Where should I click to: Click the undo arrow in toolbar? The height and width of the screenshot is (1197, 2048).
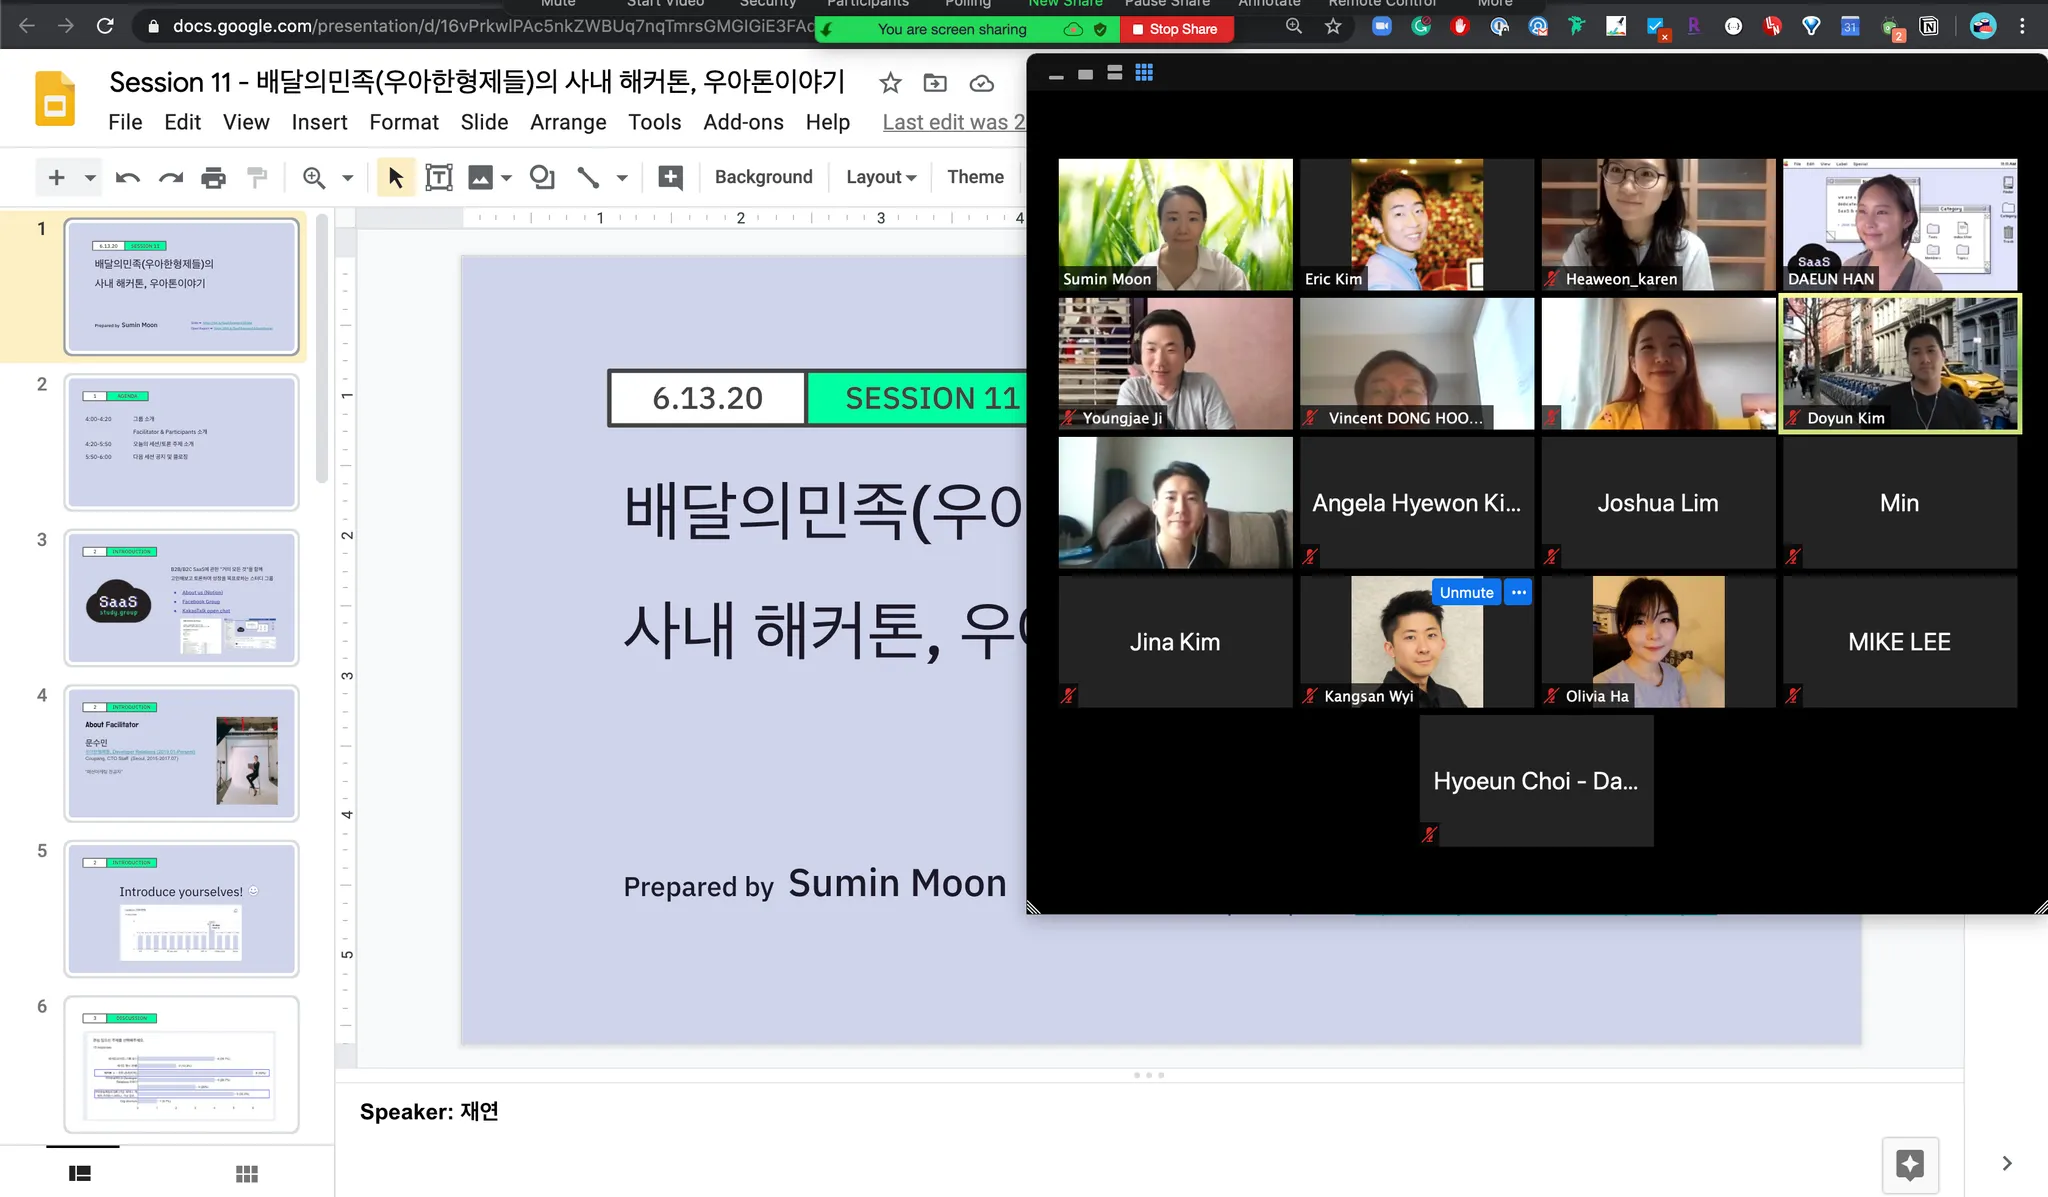click(127, 178)
